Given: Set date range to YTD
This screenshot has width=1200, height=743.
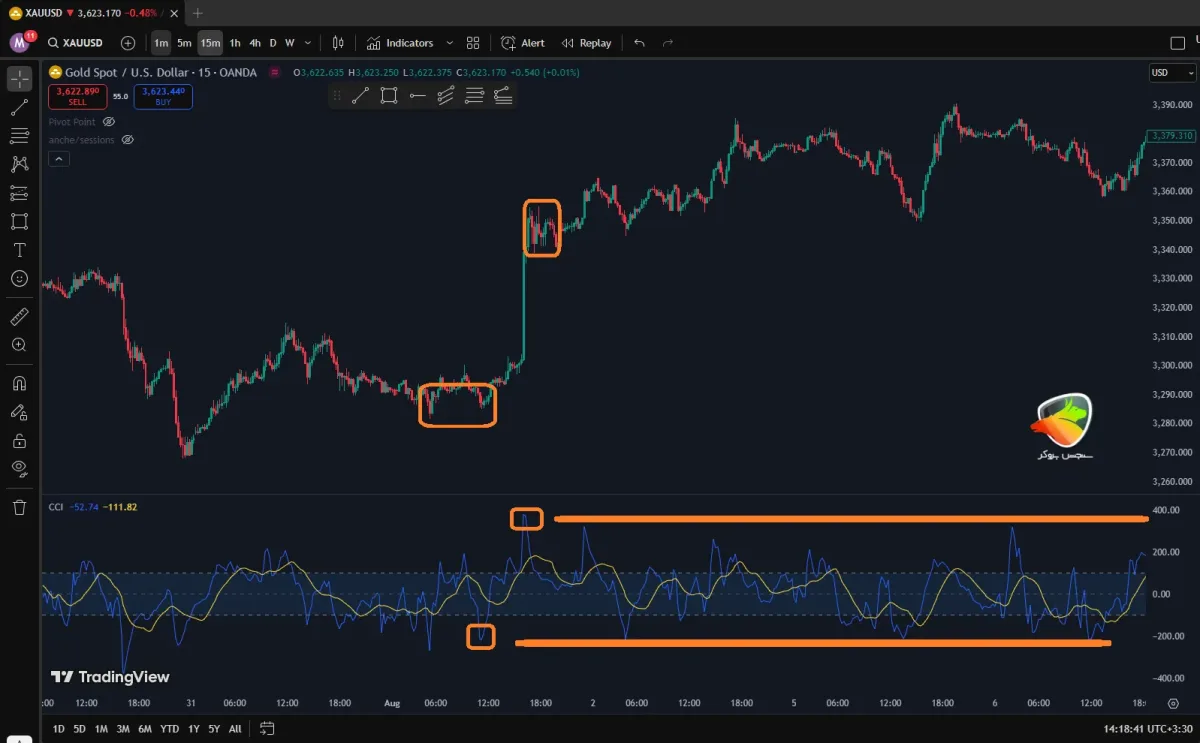Looking at the screenshot, I should [169, 729].
